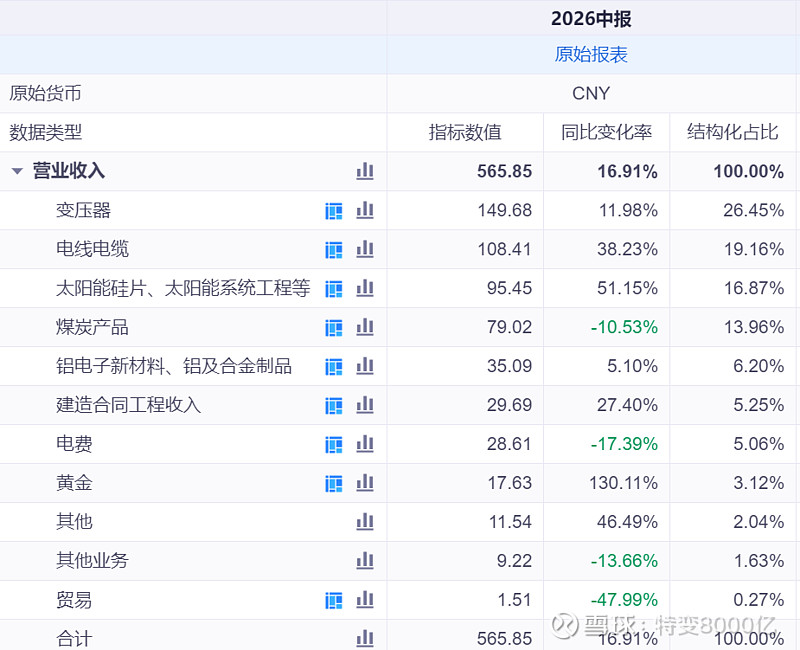This screenshot has height=650, width=800.
Task: Select the 煤炭产品 row label
Action: [92, 327]
